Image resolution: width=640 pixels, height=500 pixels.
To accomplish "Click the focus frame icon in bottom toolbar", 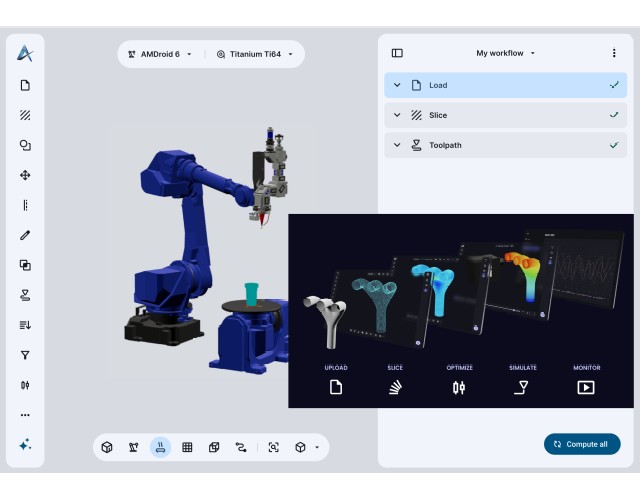I will coord(273,447).
